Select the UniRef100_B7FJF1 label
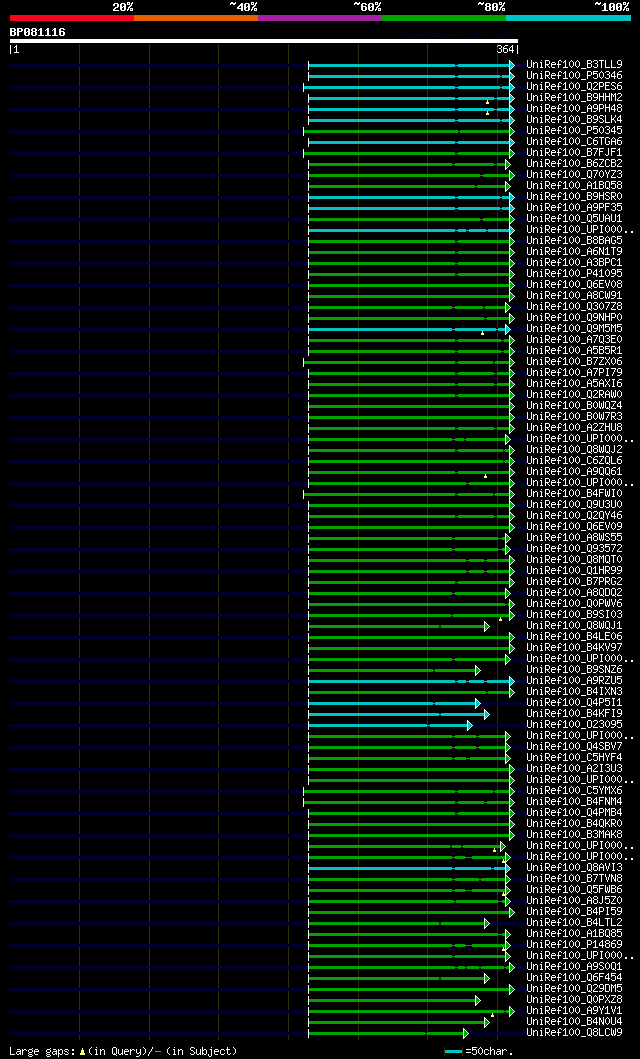The image size is (640, 1059). tap(575, 153)
